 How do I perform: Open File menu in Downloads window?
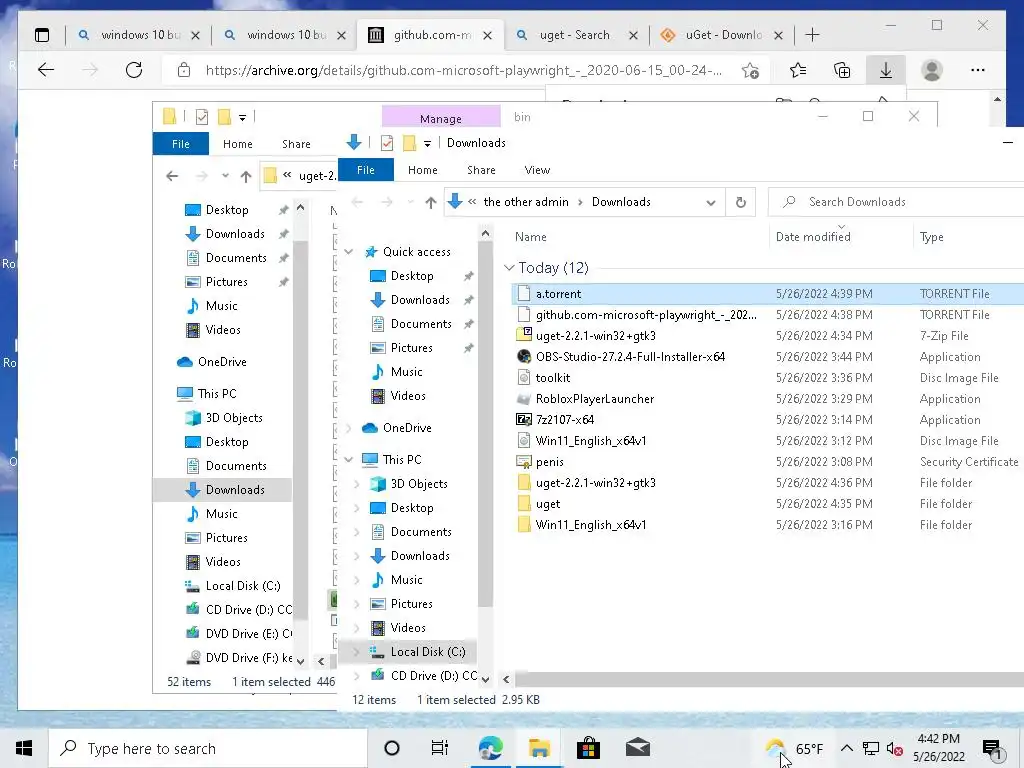coord(366,170)
